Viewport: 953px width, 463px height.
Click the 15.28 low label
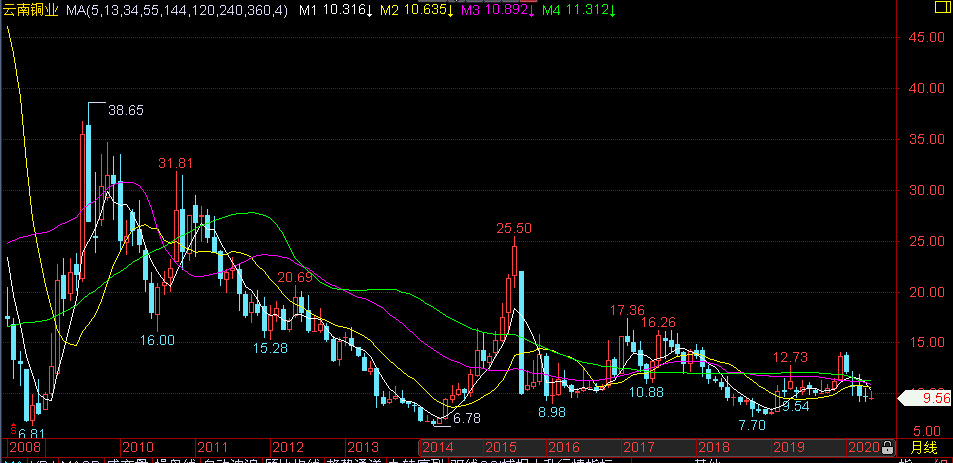(270, 349)
